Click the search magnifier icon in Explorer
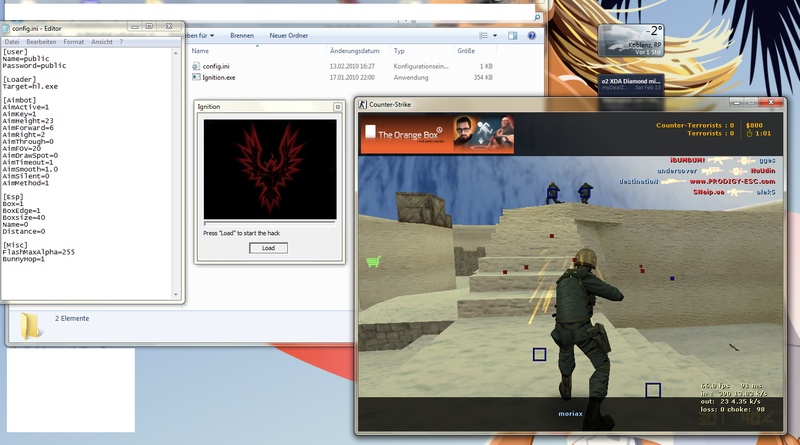The height and width of the screenshot is (445, 800). (x=537, y=17)
